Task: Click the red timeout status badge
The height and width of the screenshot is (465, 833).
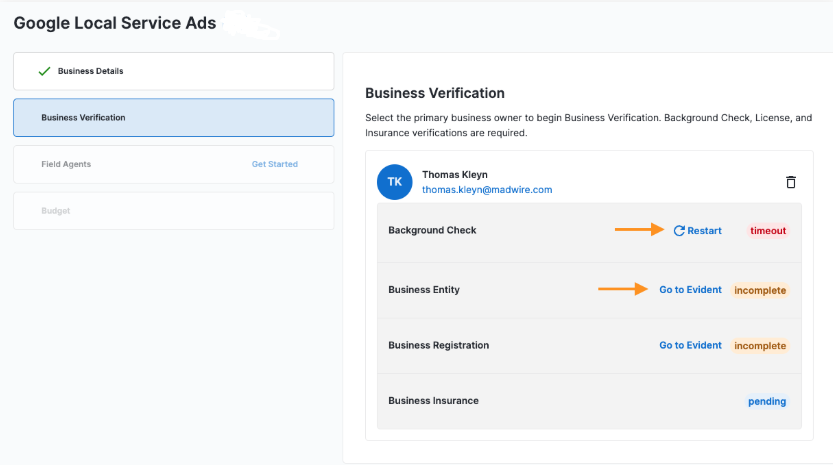Action: tap(768, 231)
